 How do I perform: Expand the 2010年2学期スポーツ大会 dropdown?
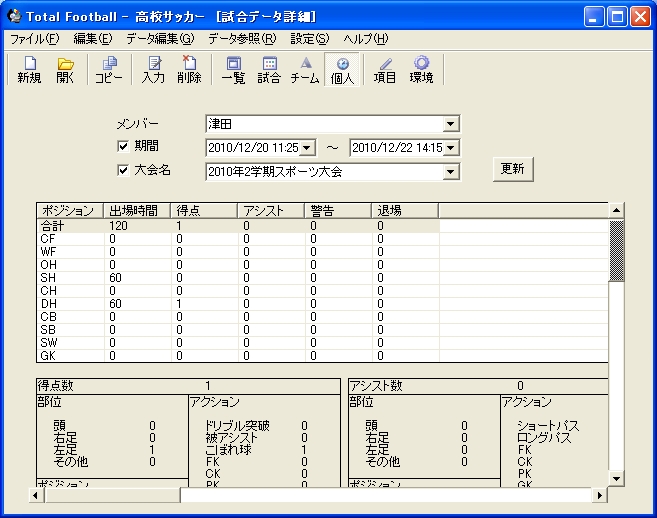click(x=450, y=172)
